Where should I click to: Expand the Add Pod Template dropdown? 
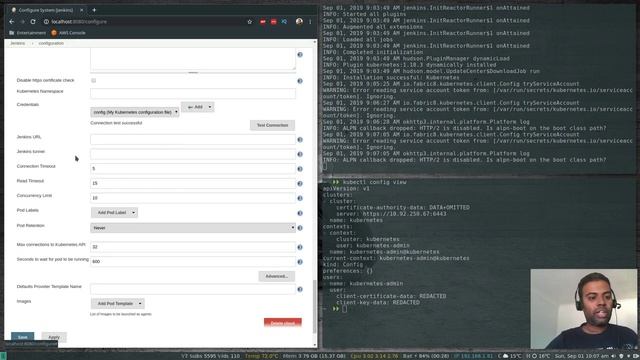point(118,304)
